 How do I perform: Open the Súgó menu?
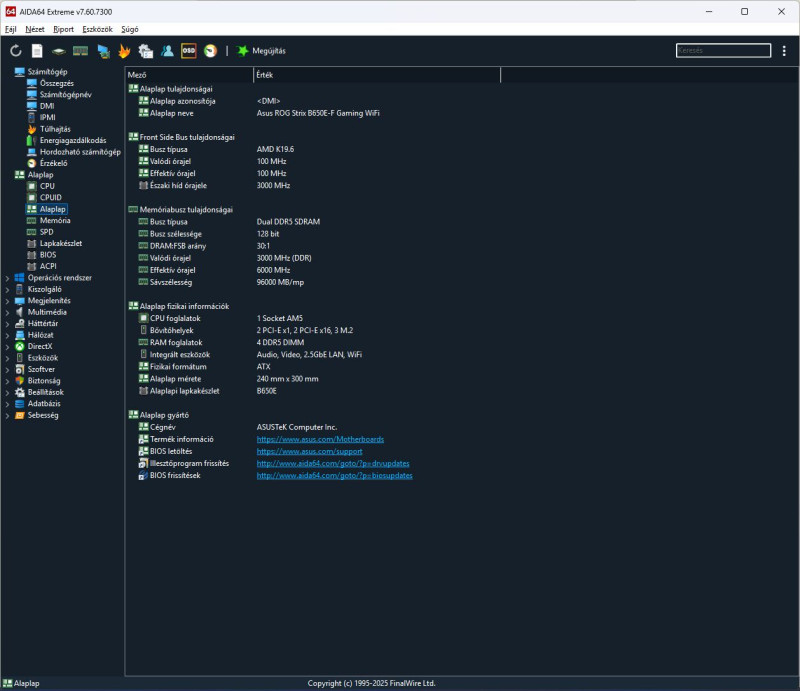pos(130,29)
